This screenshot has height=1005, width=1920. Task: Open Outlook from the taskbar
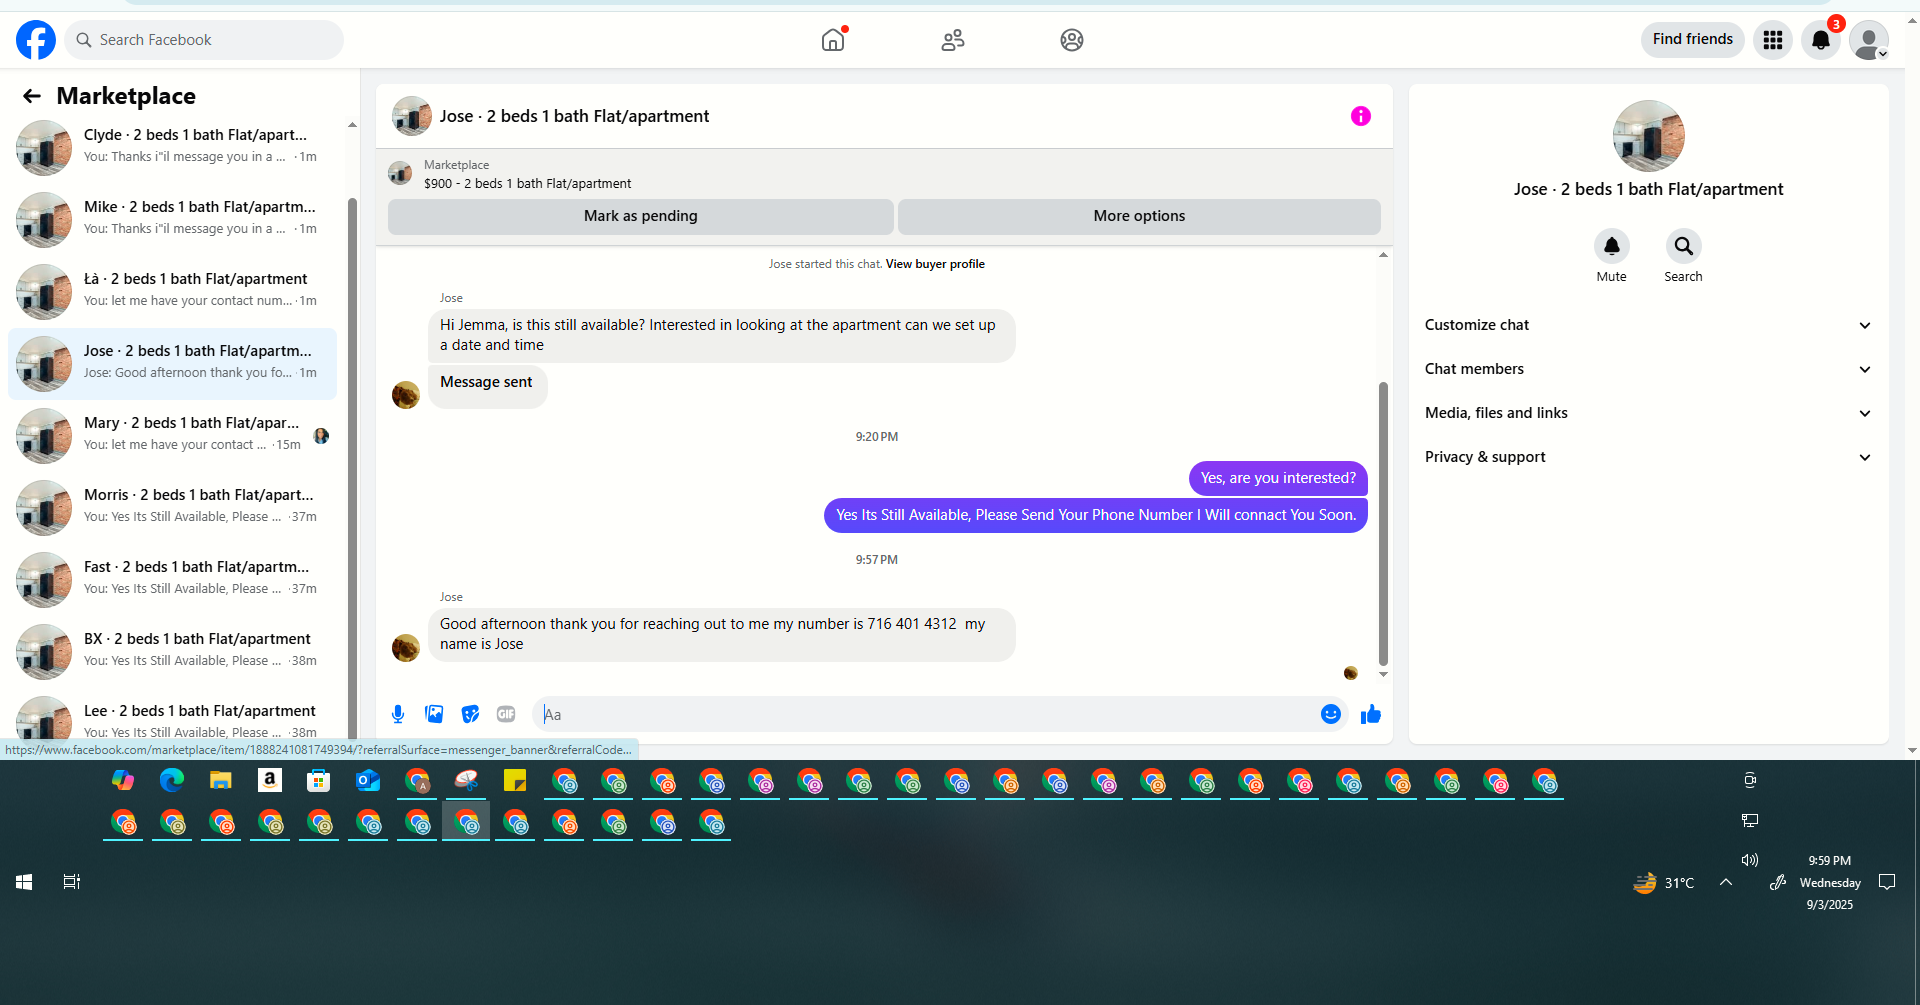pos(368,781)
